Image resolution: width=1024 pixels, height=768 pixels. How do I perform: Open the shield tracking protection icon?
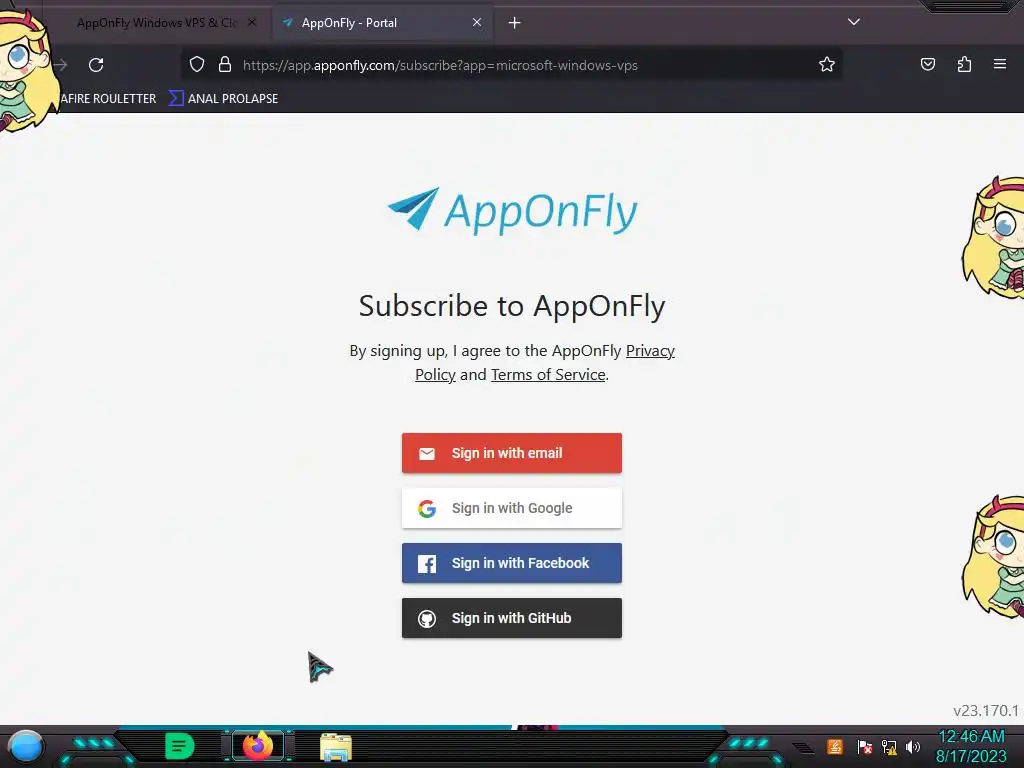click(197, 65)
